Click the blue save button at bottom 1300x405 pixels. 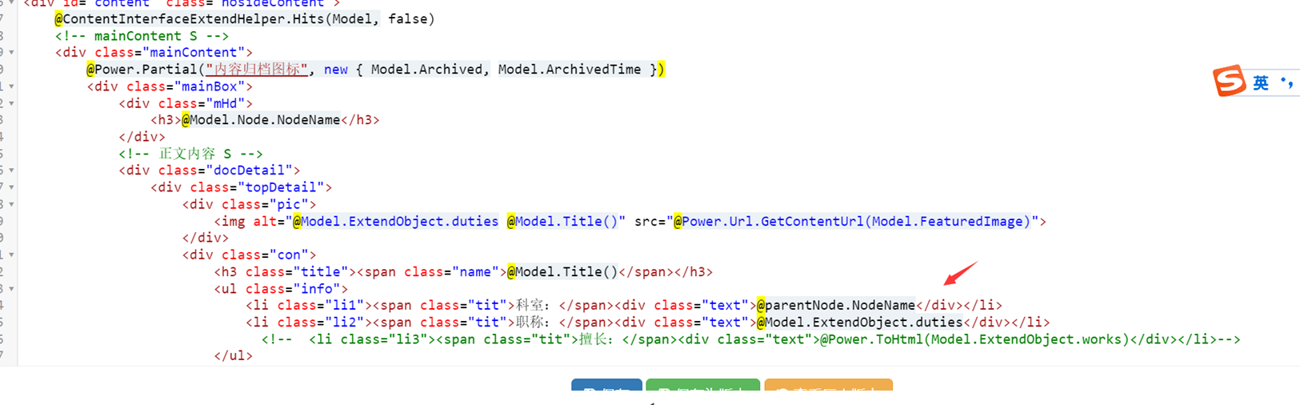(x=606, y=393)
